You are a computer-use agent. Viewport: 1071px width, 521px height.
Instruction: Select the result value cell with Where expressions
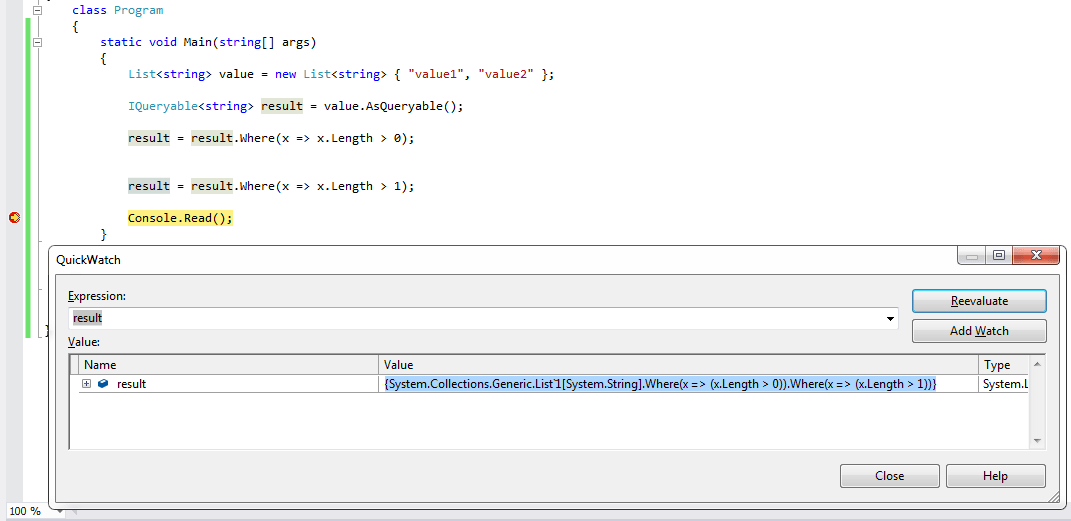pos(678,384)
